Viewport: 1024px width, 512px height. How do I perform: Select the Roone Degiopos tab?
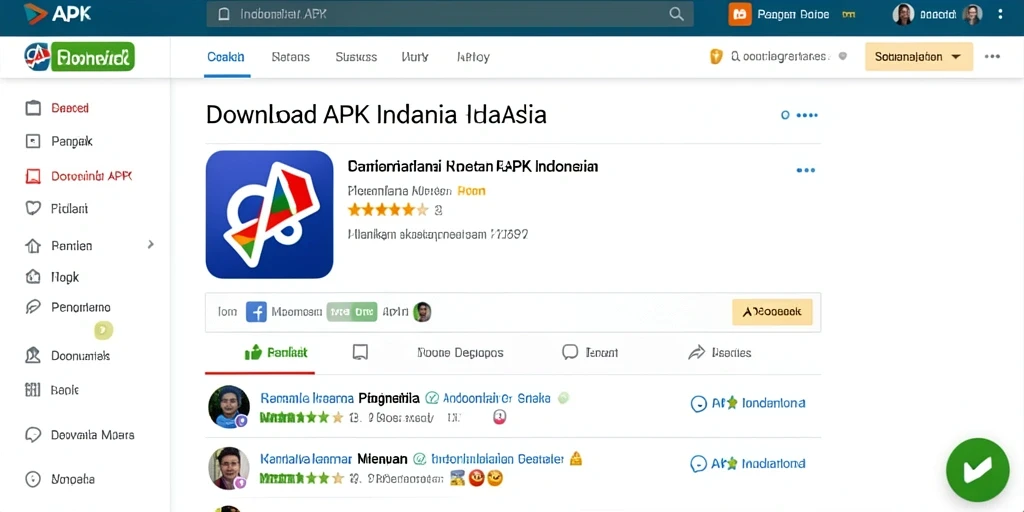460,353
